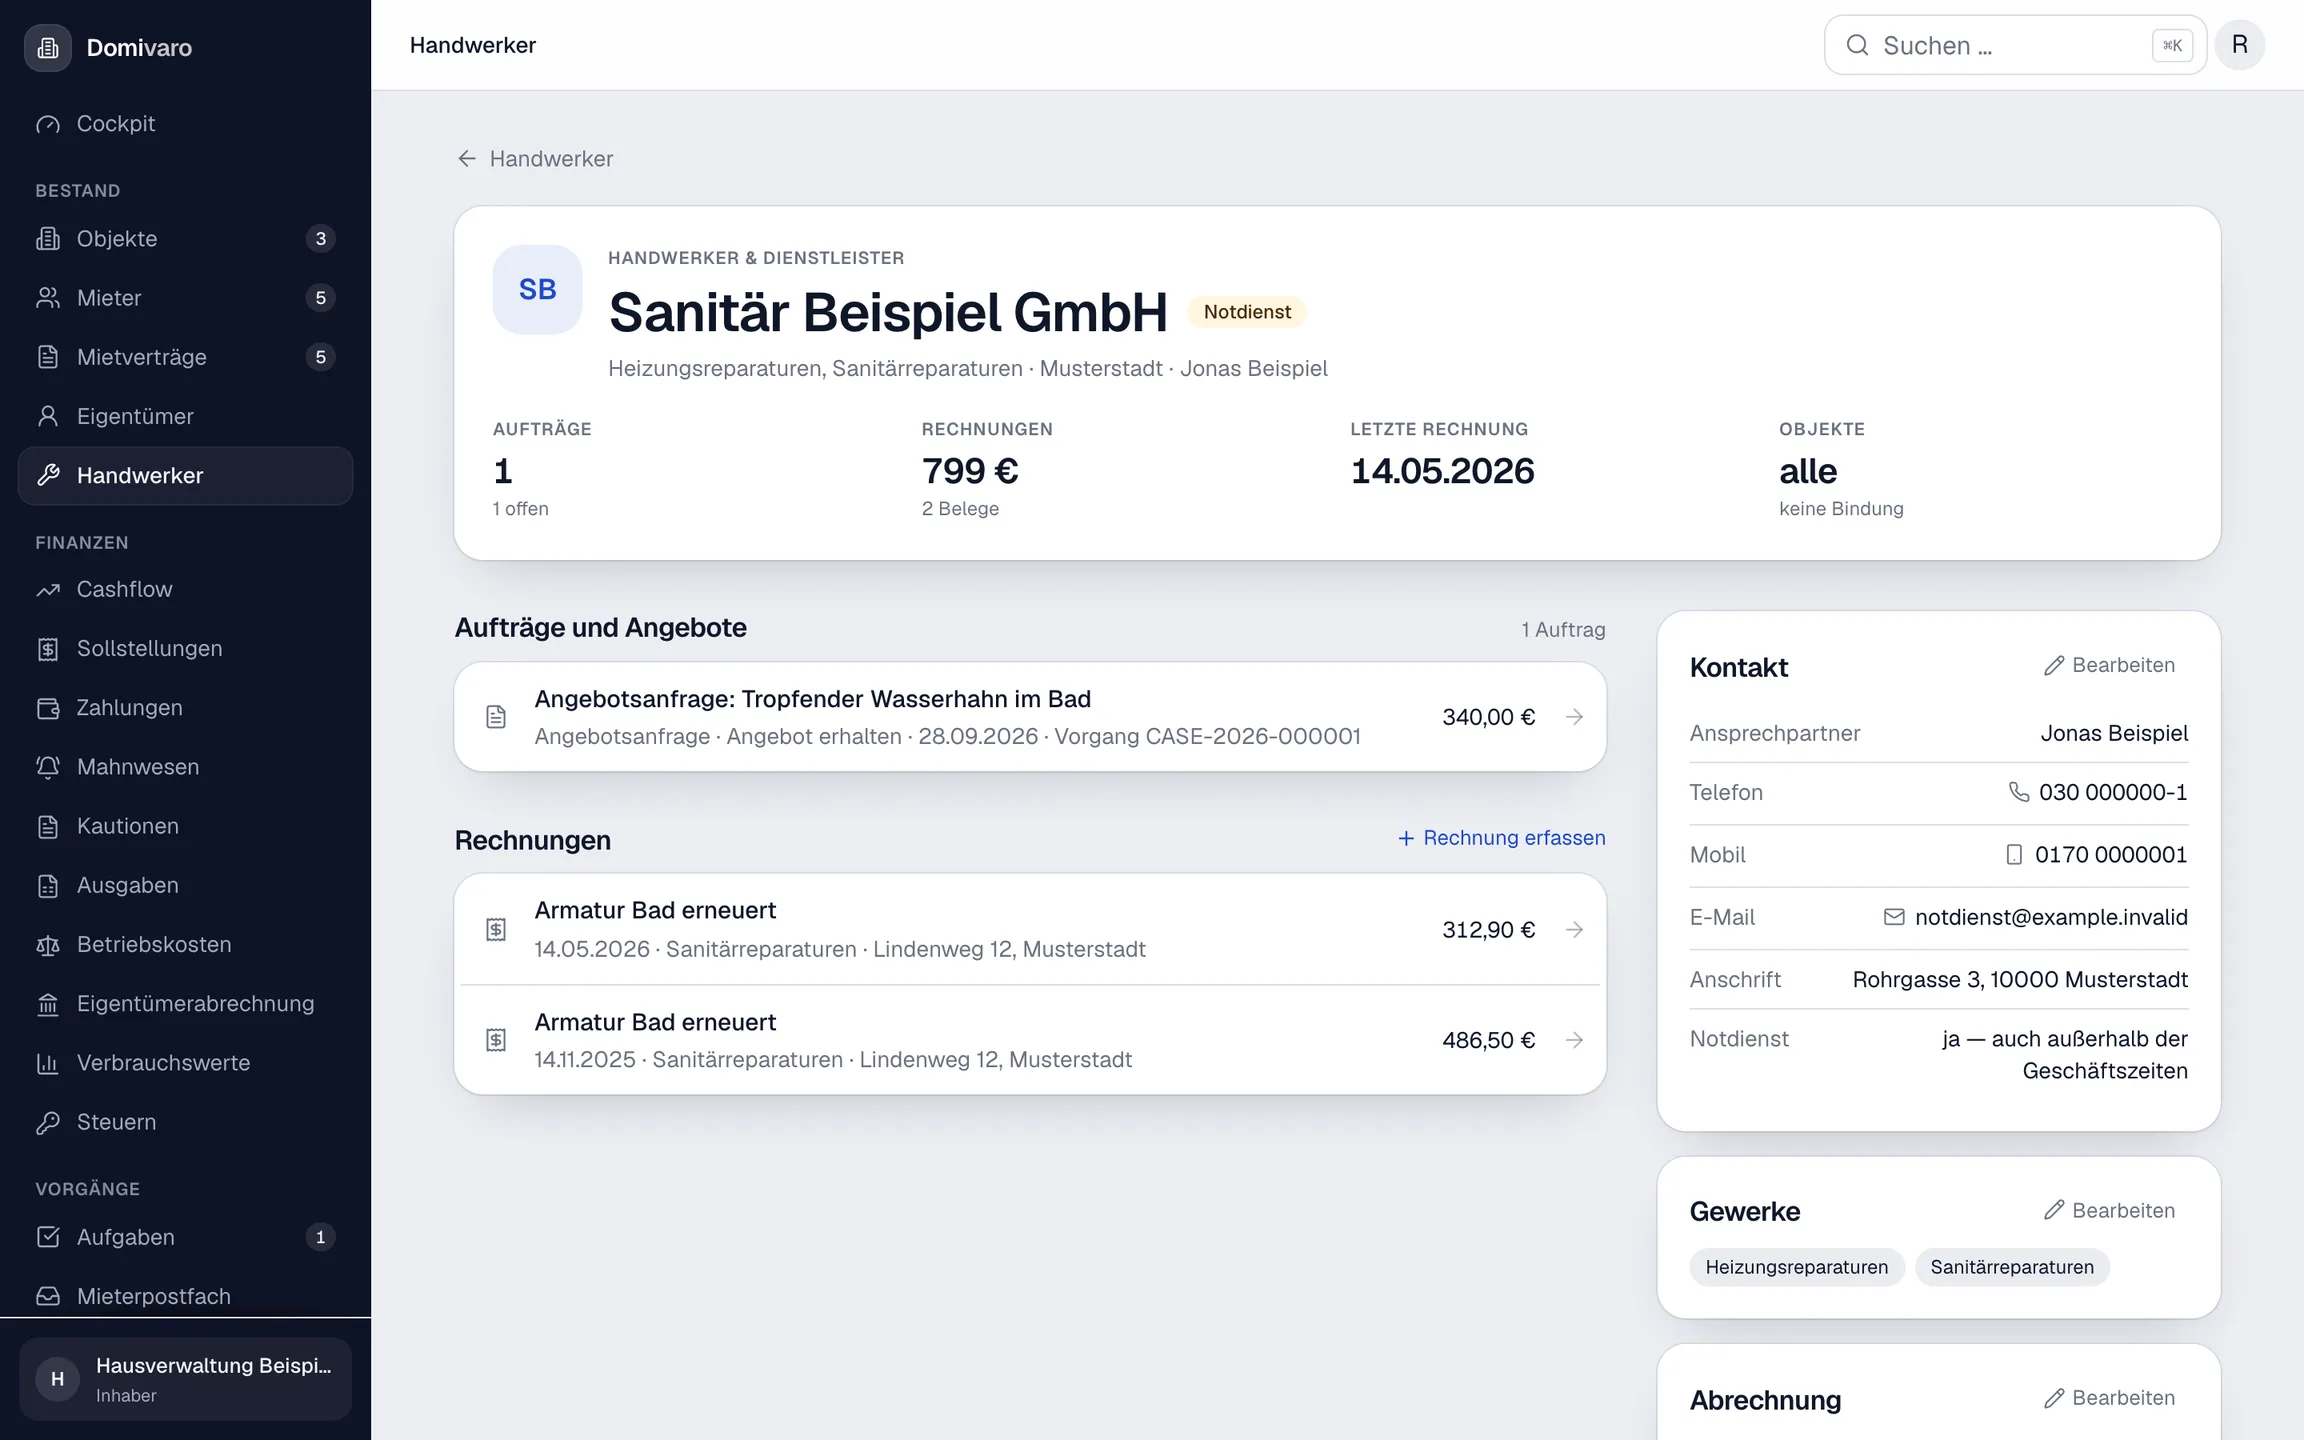Open Sollstellungen in the sidebar

[185, 649]
